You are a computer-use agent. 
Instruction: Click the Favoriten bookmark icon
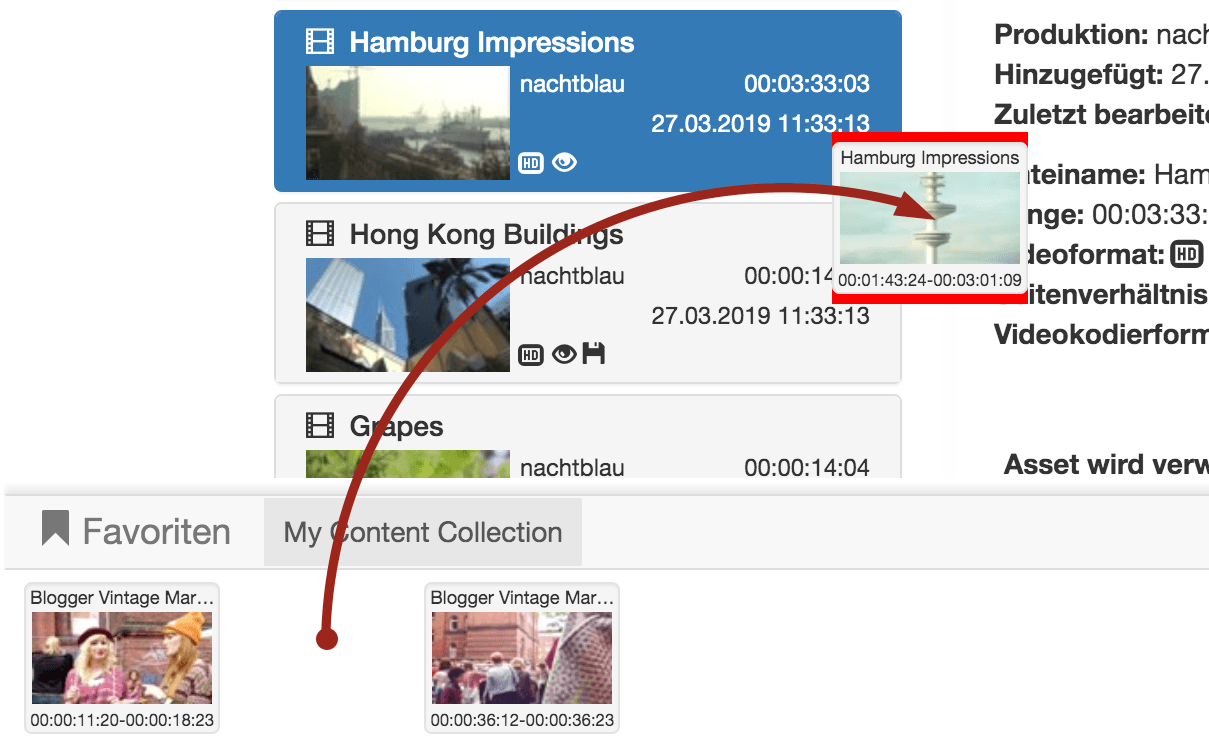55,529
